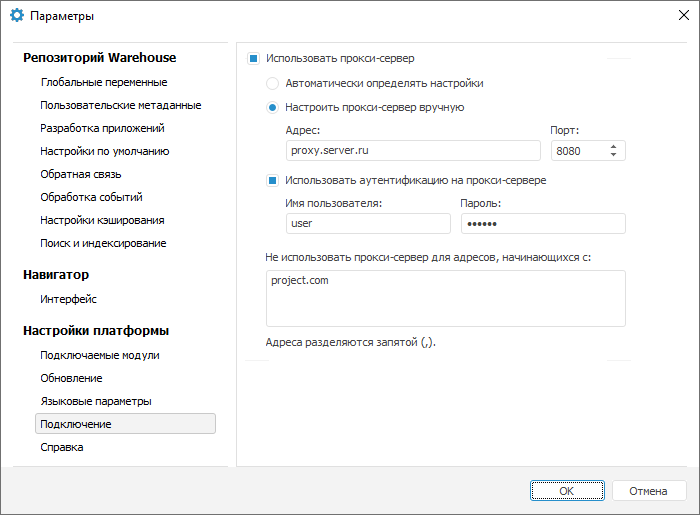Increase port value with up arrow
The image size is (700, 515).
[x=613, y=146]
